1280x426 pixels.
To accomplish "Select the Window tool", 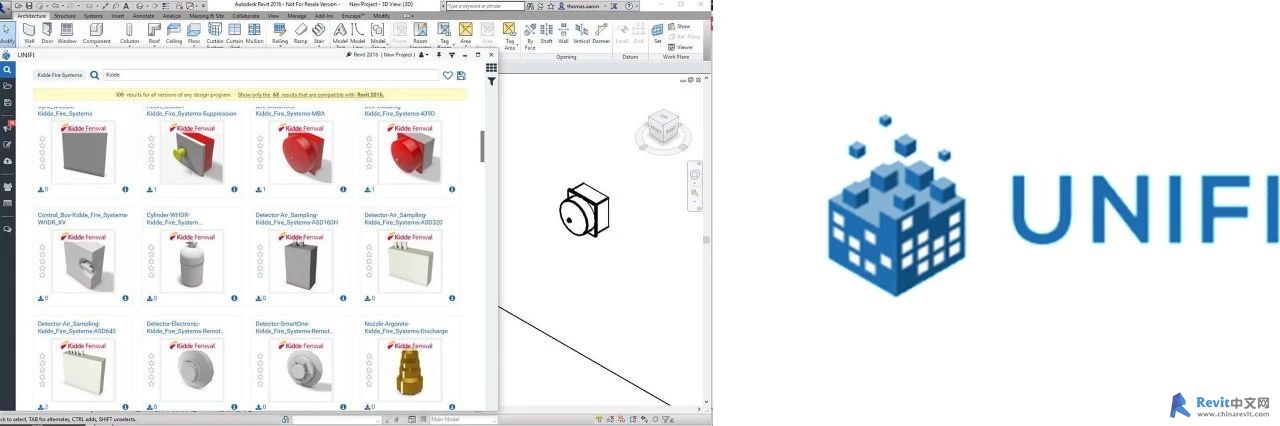I will [x=67, y=34].
